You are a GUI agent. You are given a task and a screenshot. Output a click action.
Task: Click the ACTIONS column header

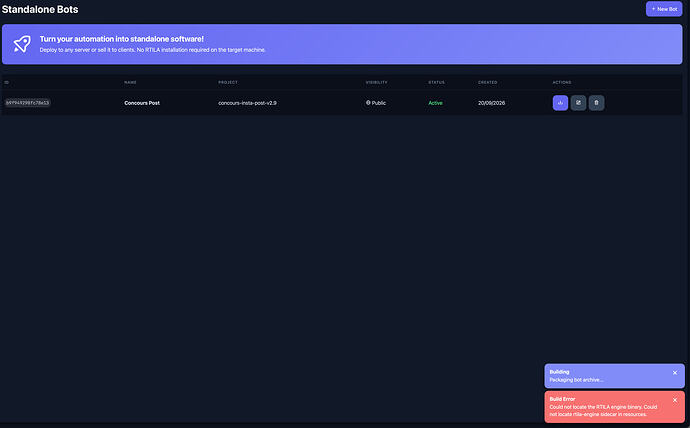tap(562, 82)
